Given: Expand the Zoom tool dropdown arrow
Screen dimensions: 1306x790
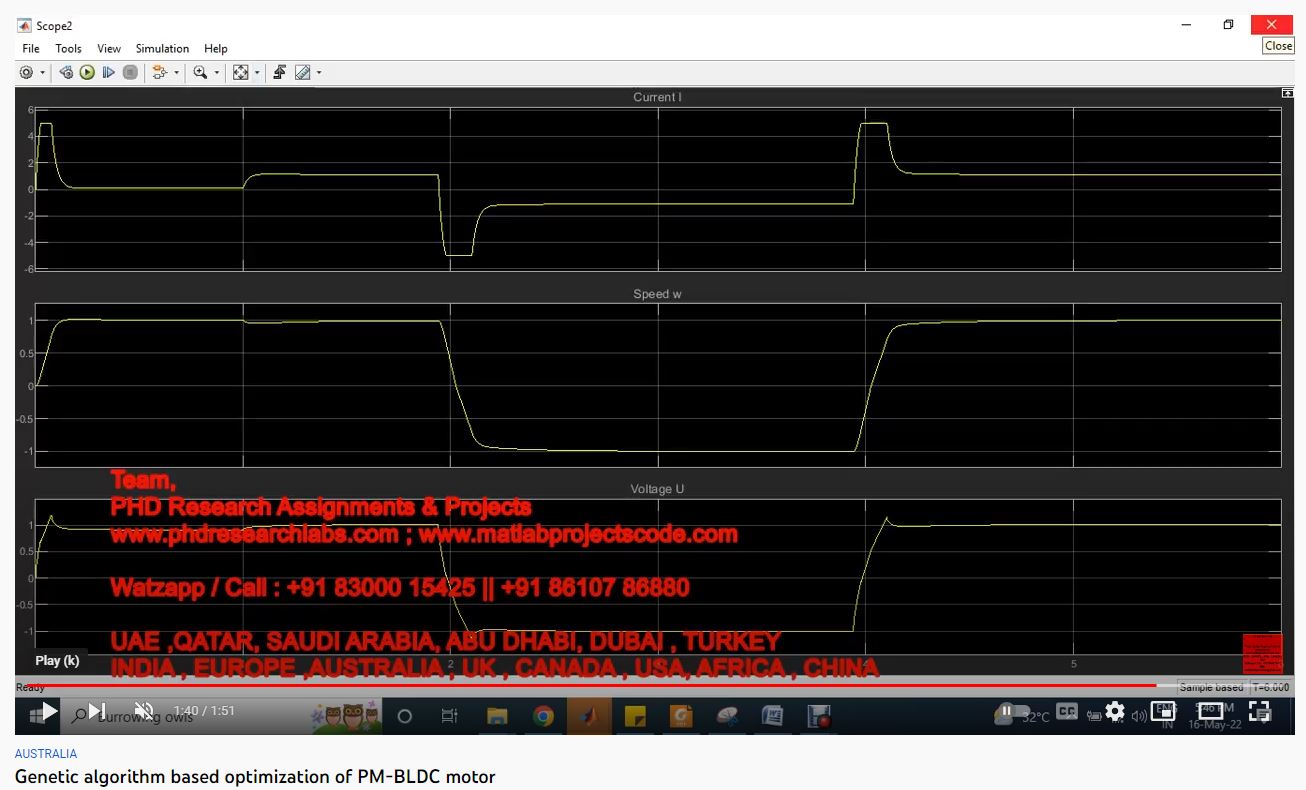Looking at the screenshot, I should (216, 73).
